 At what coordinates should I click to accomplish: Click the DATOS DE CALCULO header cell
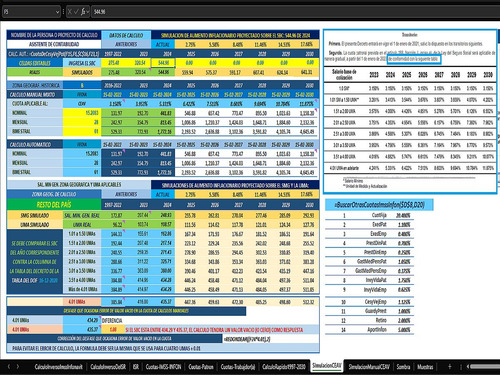click(x=126, y=35)
